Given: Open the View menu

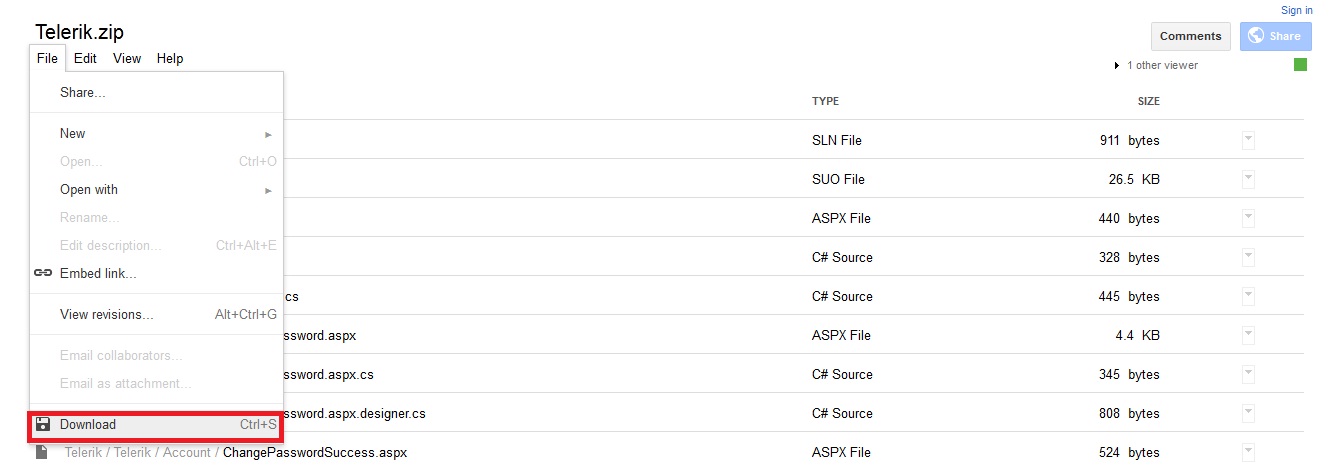Looking at the screenshot, I should pyautogui.click(x=127, y=58).
